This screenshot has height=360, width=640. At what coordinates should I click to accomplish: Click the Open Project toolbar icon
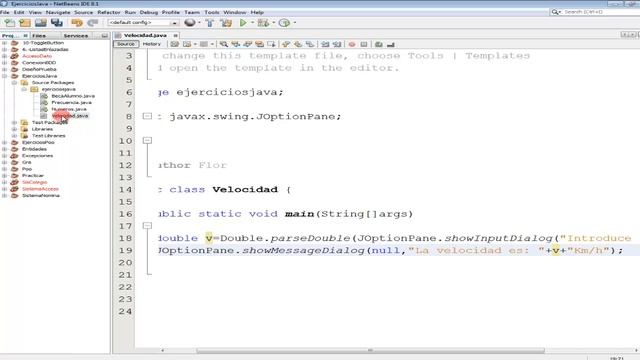(x=40, y=23)
